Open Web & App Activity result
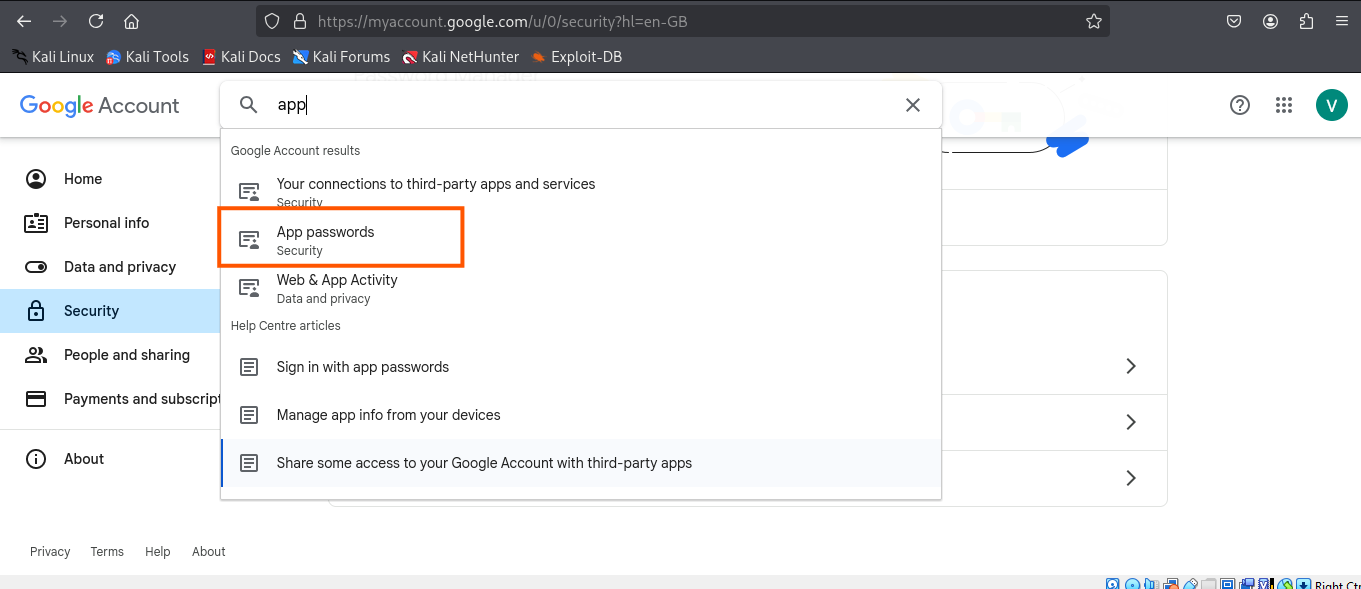This screenshot has width=1361, height=589. (x=581, y=288)
